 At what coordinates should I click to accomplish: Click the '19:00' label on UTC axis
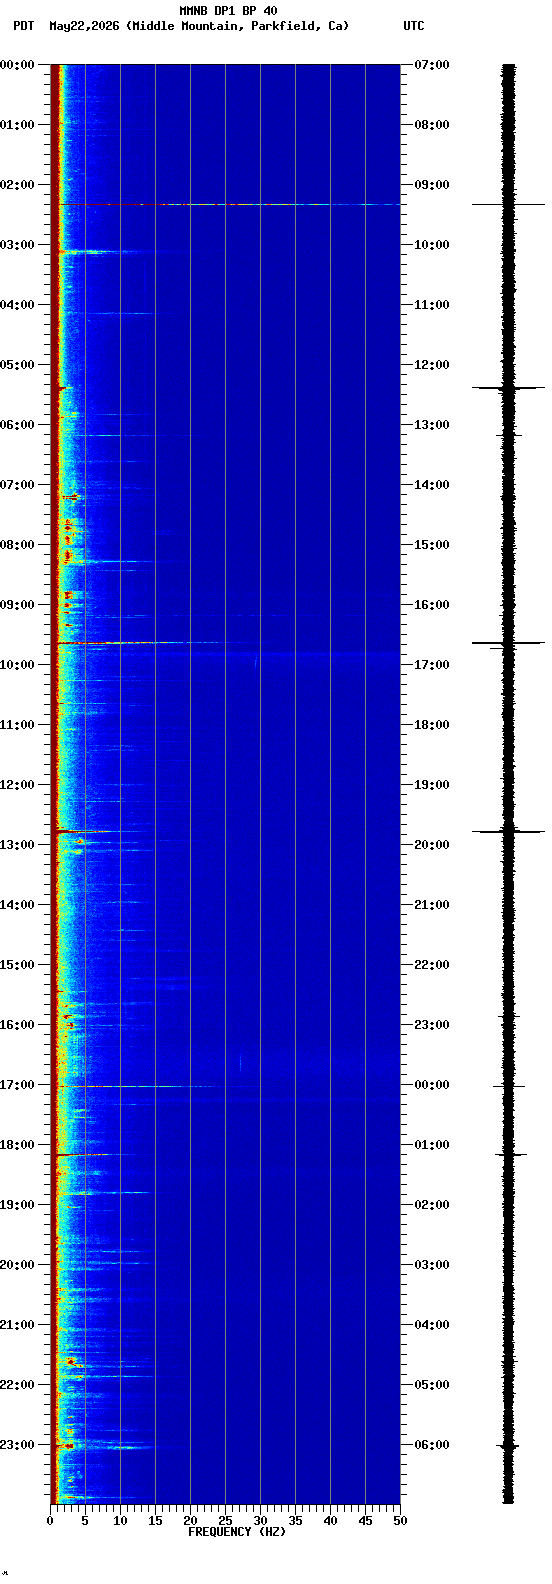tap(432, 785)
